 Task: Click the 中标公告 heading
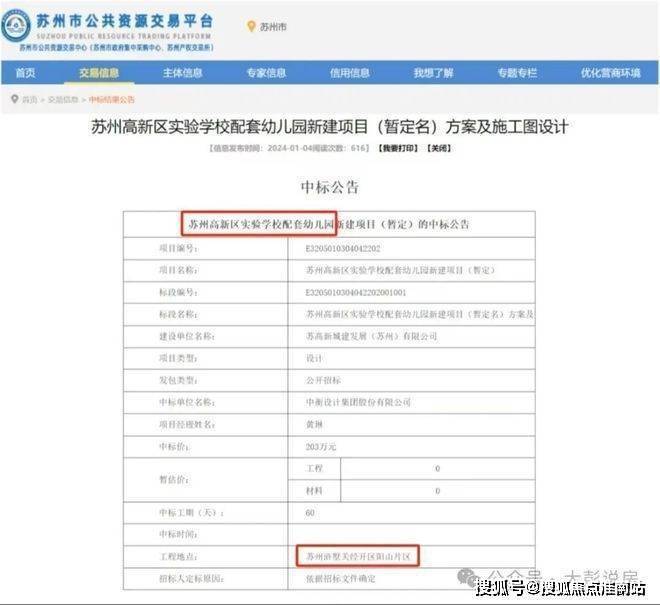(x=330, y=187)
